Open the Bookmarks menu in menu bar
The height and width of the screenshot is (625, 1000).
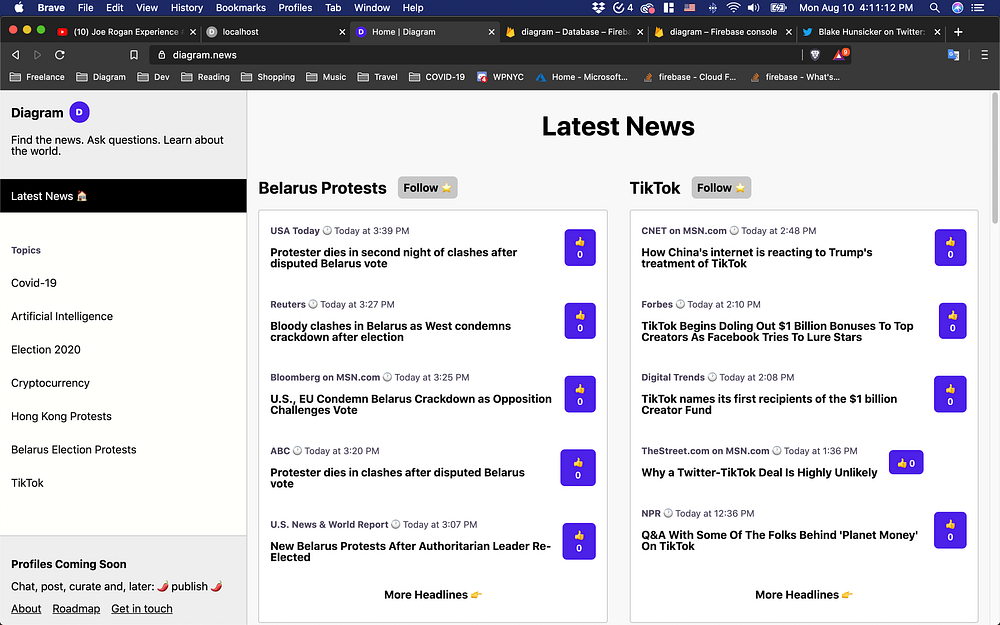241,8
